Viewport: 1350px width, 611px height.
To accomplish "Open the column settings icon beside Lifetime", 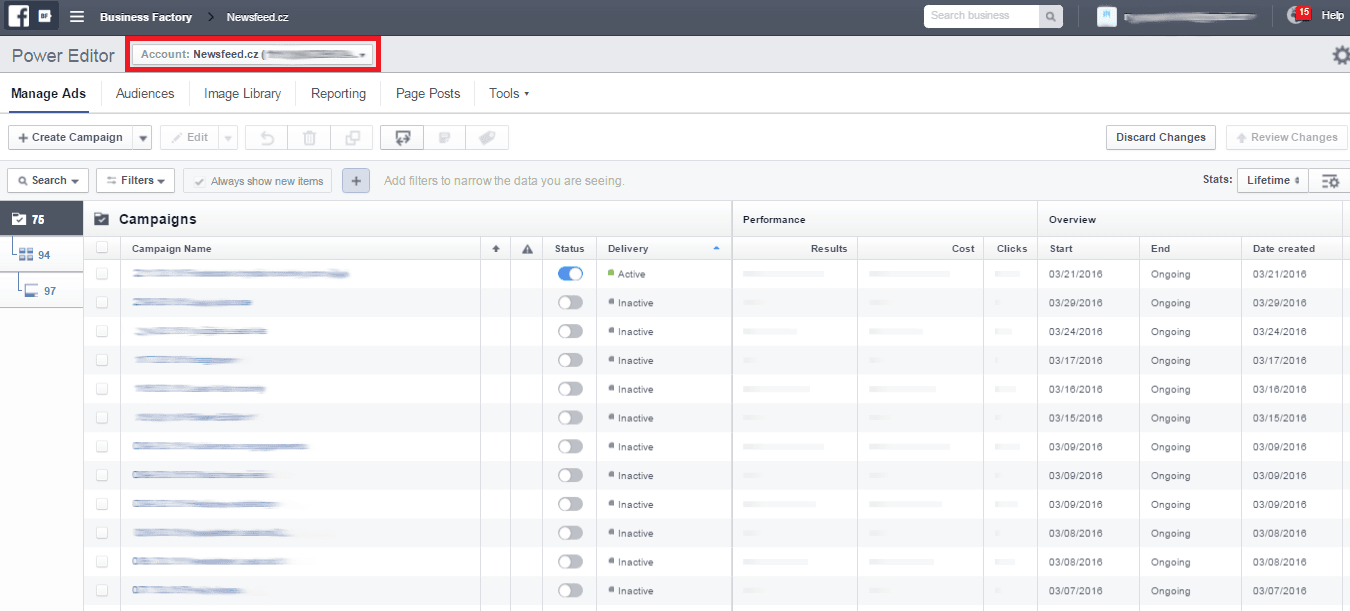I will pos(1329,181).
